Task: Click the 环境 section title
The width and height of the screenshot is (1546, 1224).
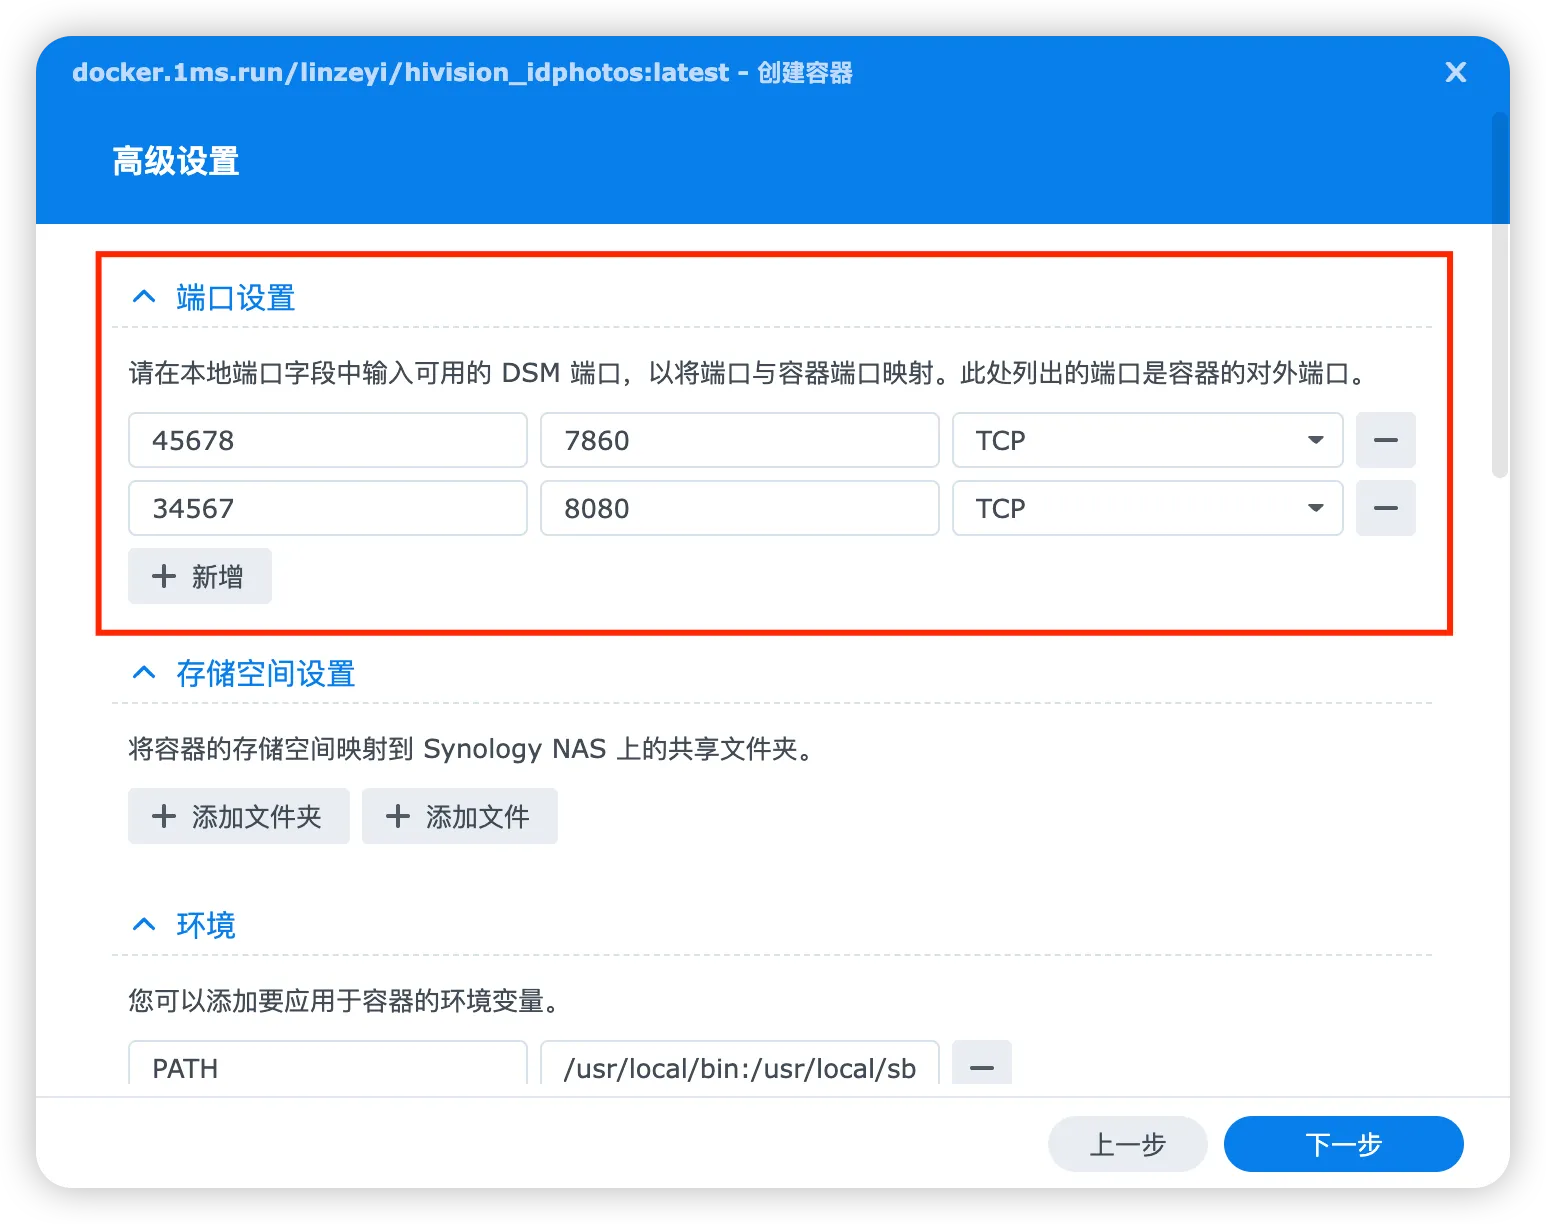Action: click(x=206, y=926)
